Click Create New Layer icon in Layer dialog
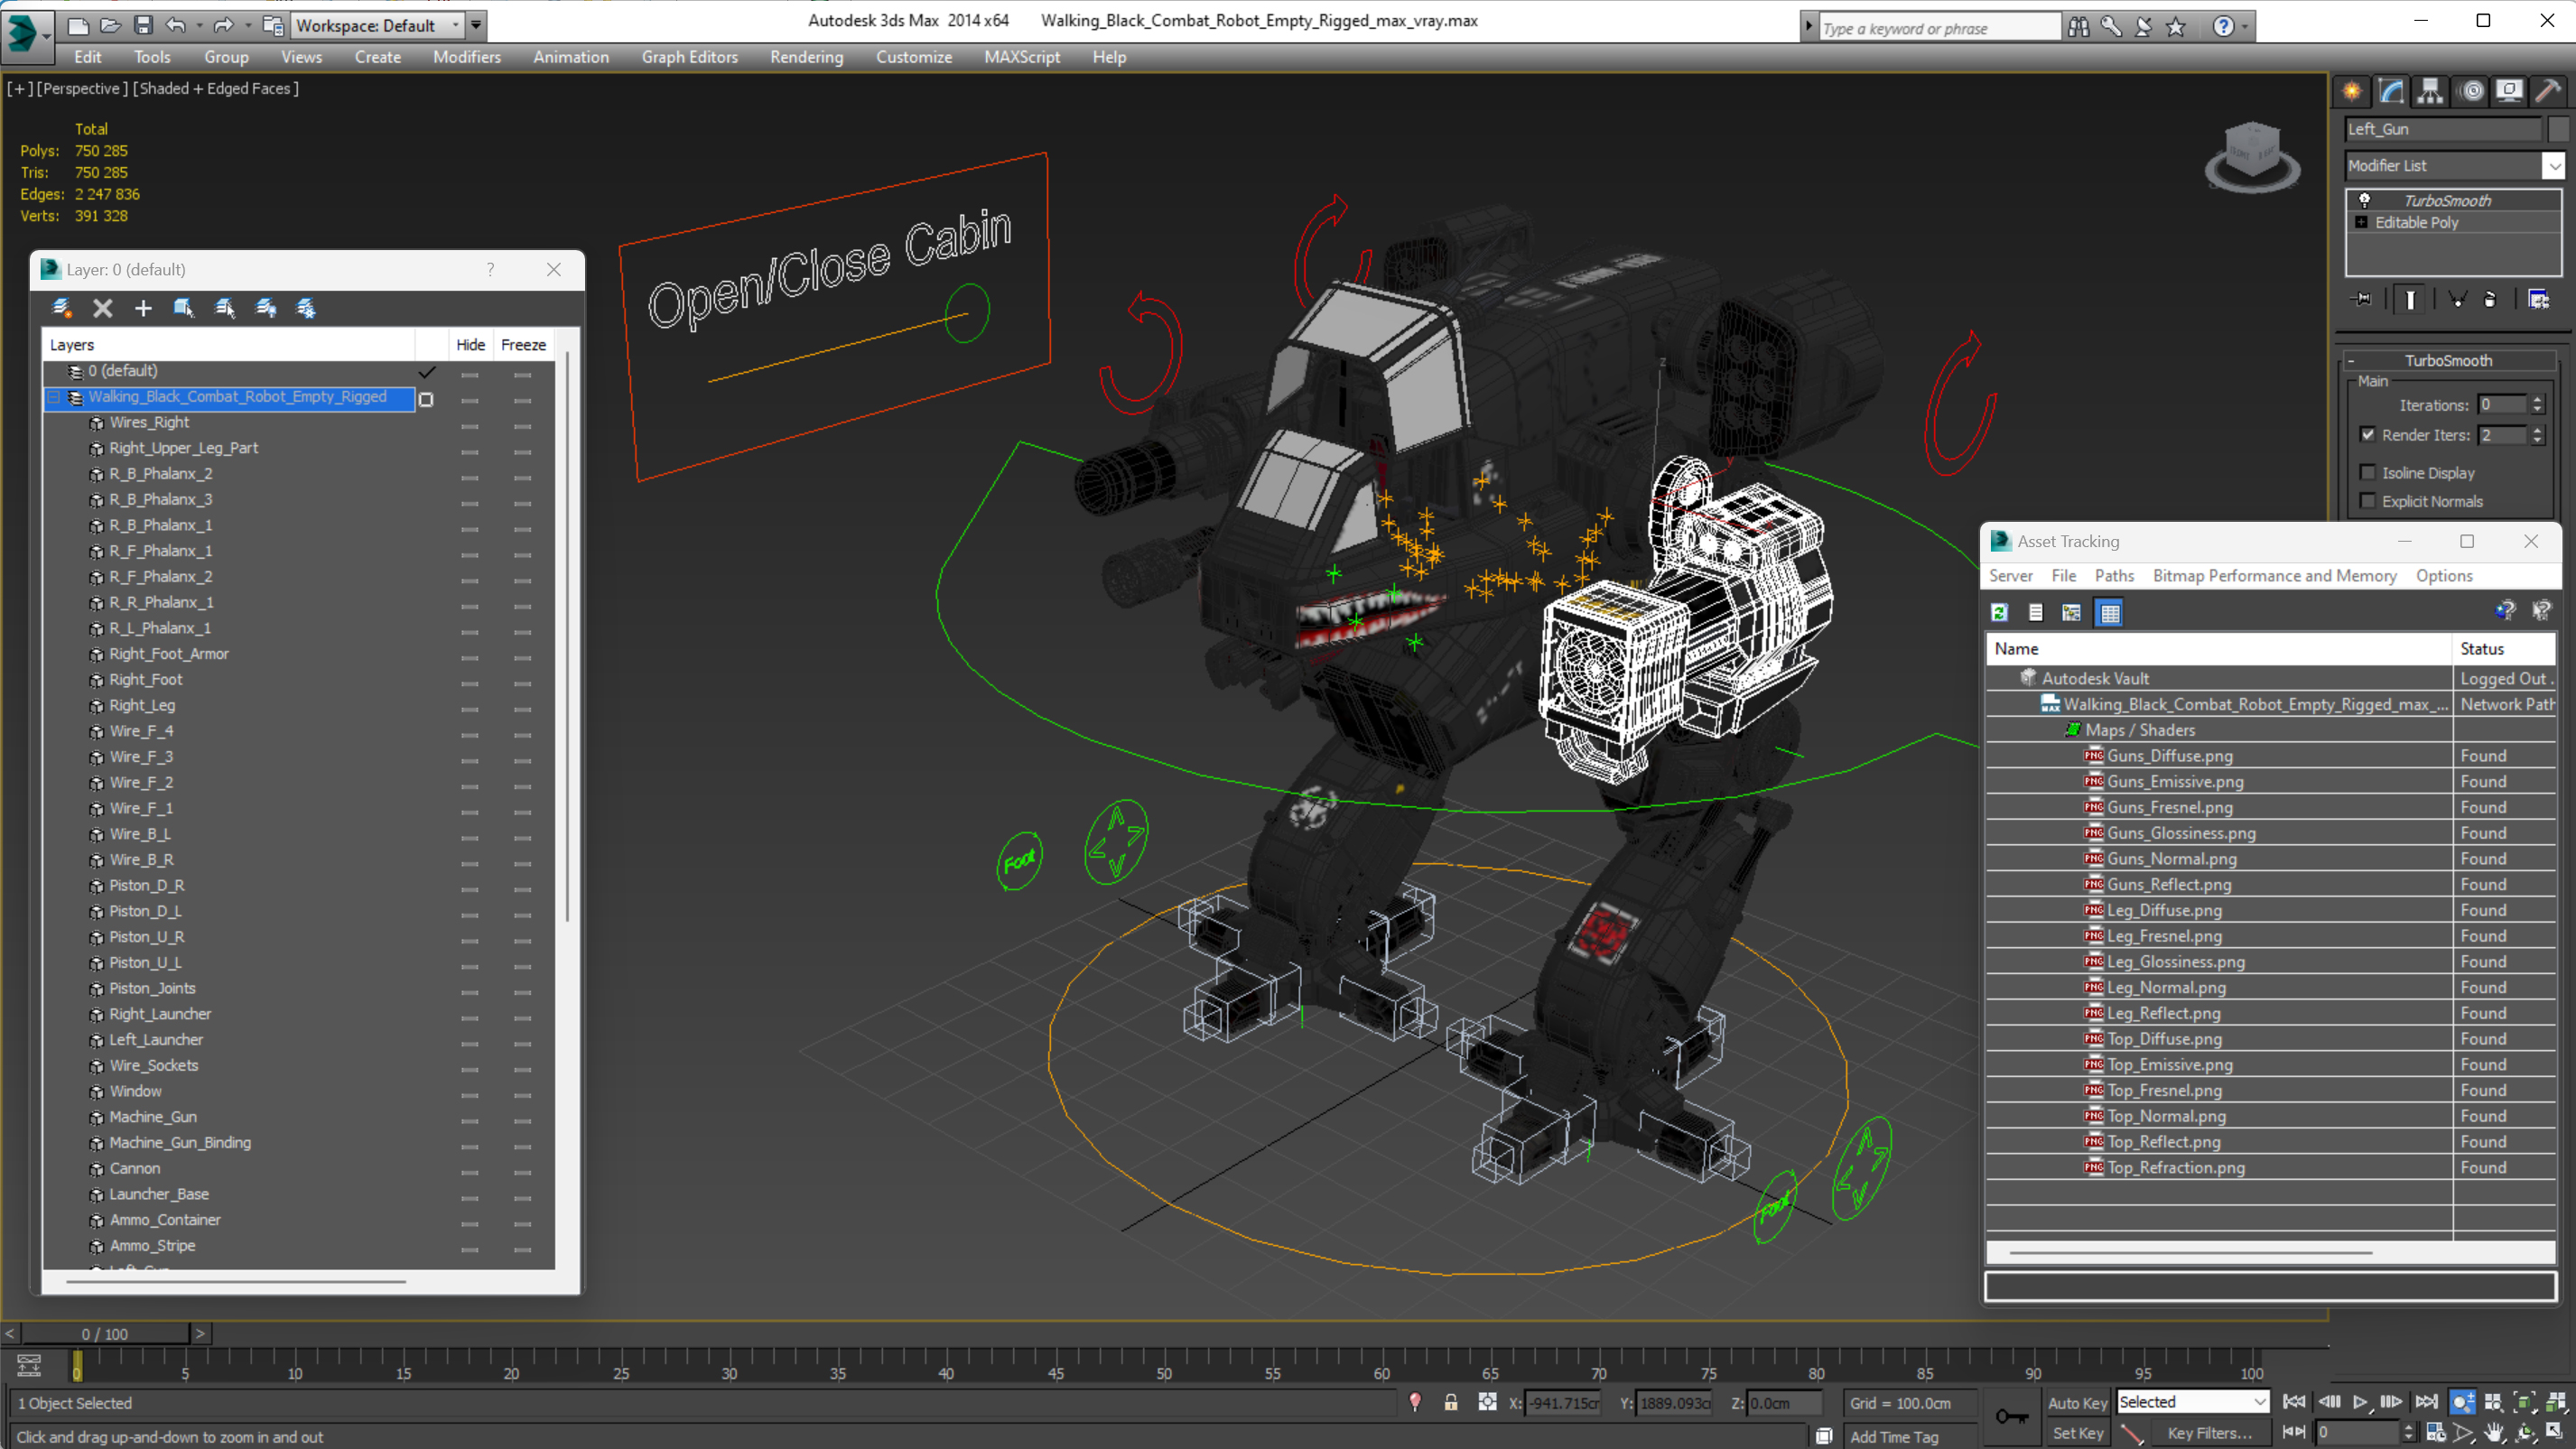The width and height of the screenshot is (2576, 1449). point(61,308)
